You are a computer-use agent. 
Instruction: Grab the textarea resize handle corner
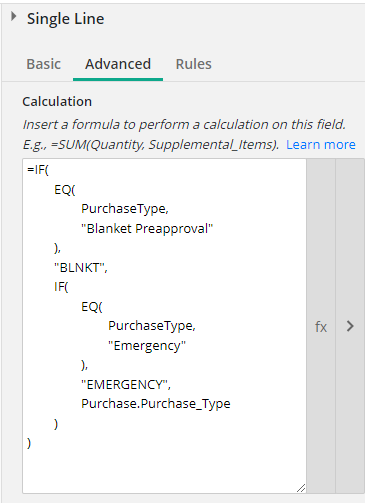pos(301,488)
